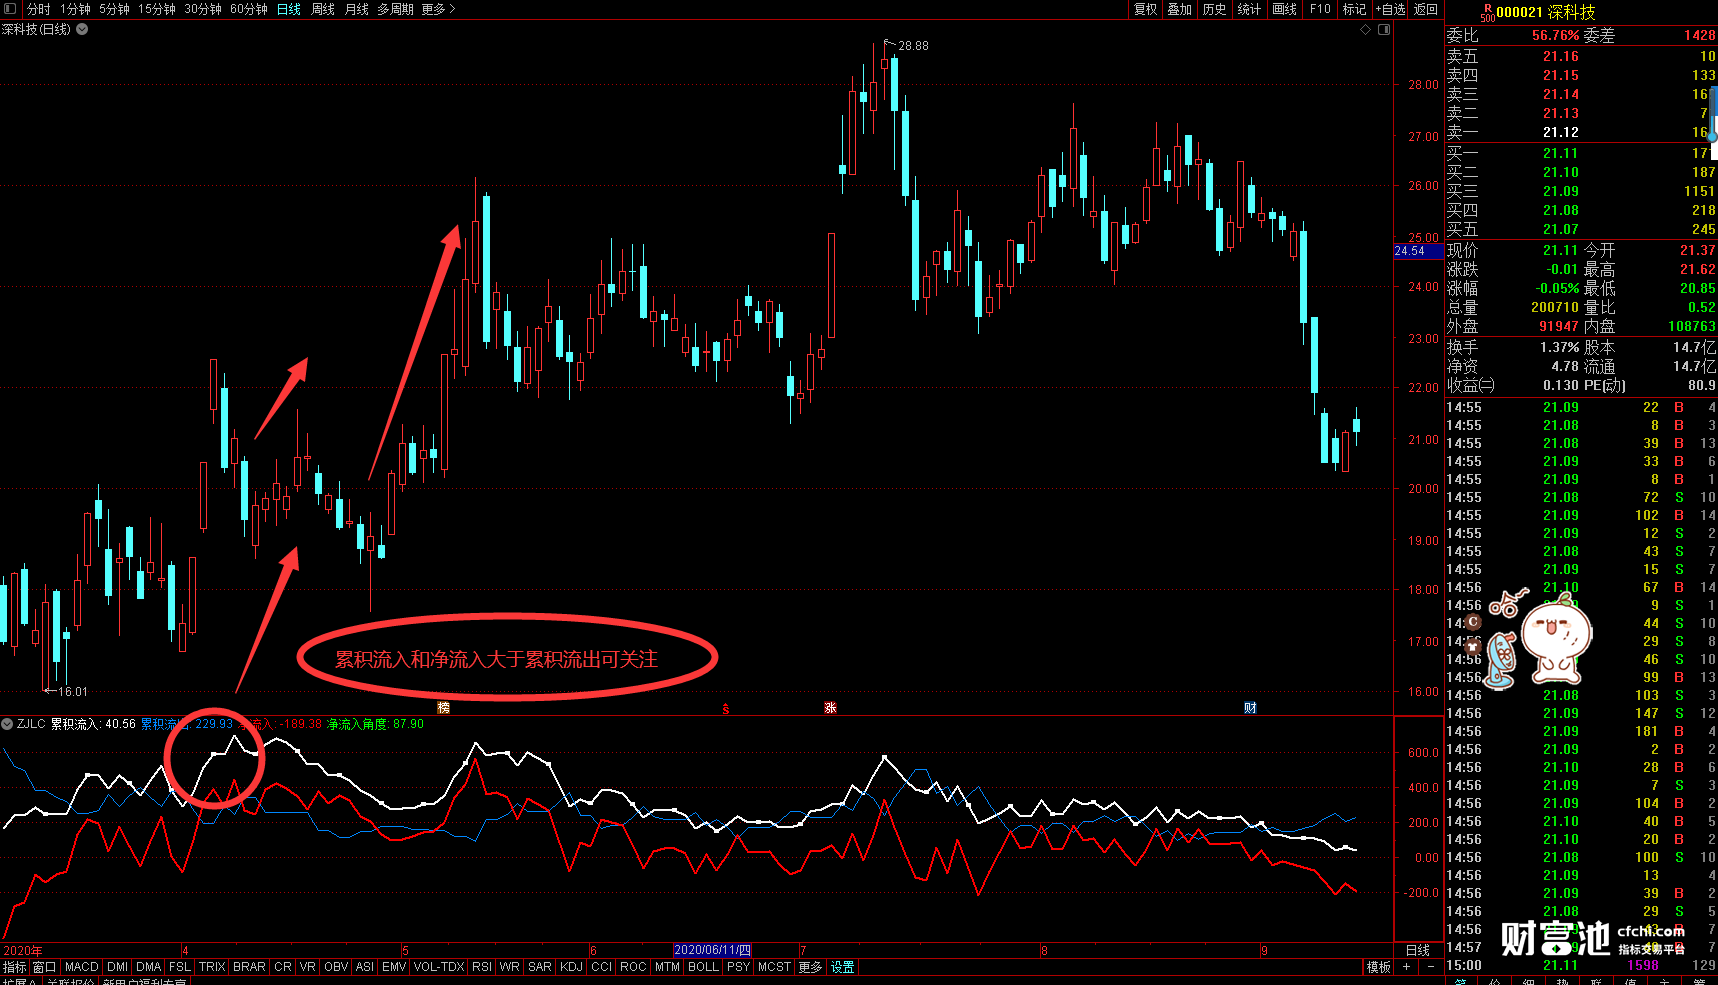Click the 叠加 overlay button
This screenshot has height=985, width=1718.
click(x=1180, y=9)
